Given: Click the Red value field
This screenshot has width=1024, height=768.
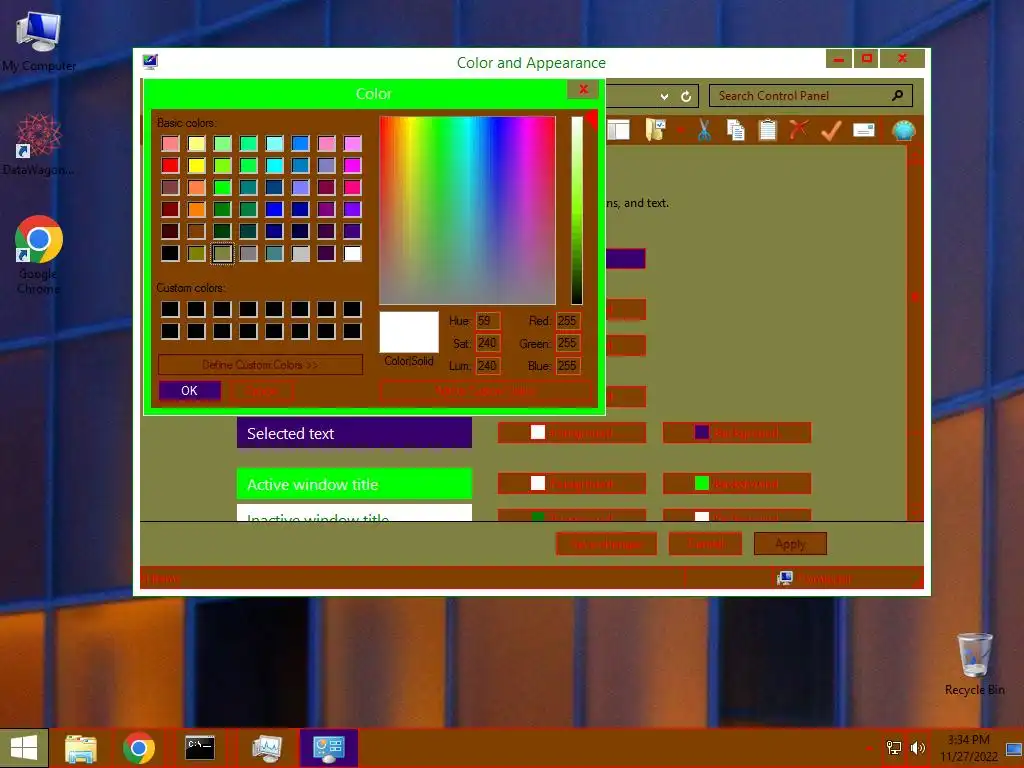Looking at the screenshot, I should coord(568,321).
